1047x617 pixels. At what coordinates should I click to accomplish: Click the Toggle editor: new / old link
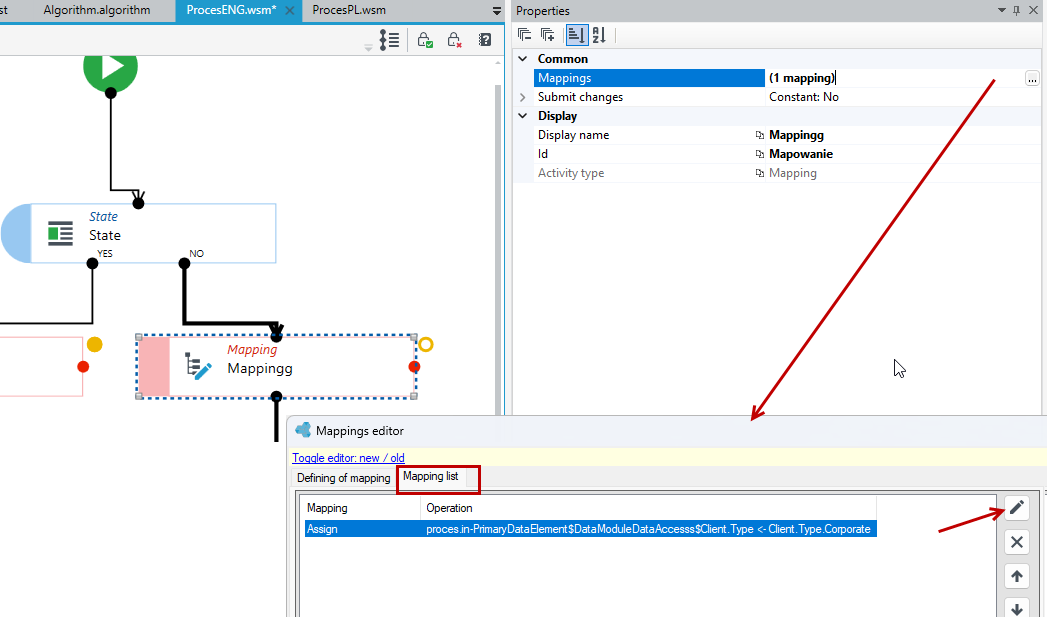[348, 458]
